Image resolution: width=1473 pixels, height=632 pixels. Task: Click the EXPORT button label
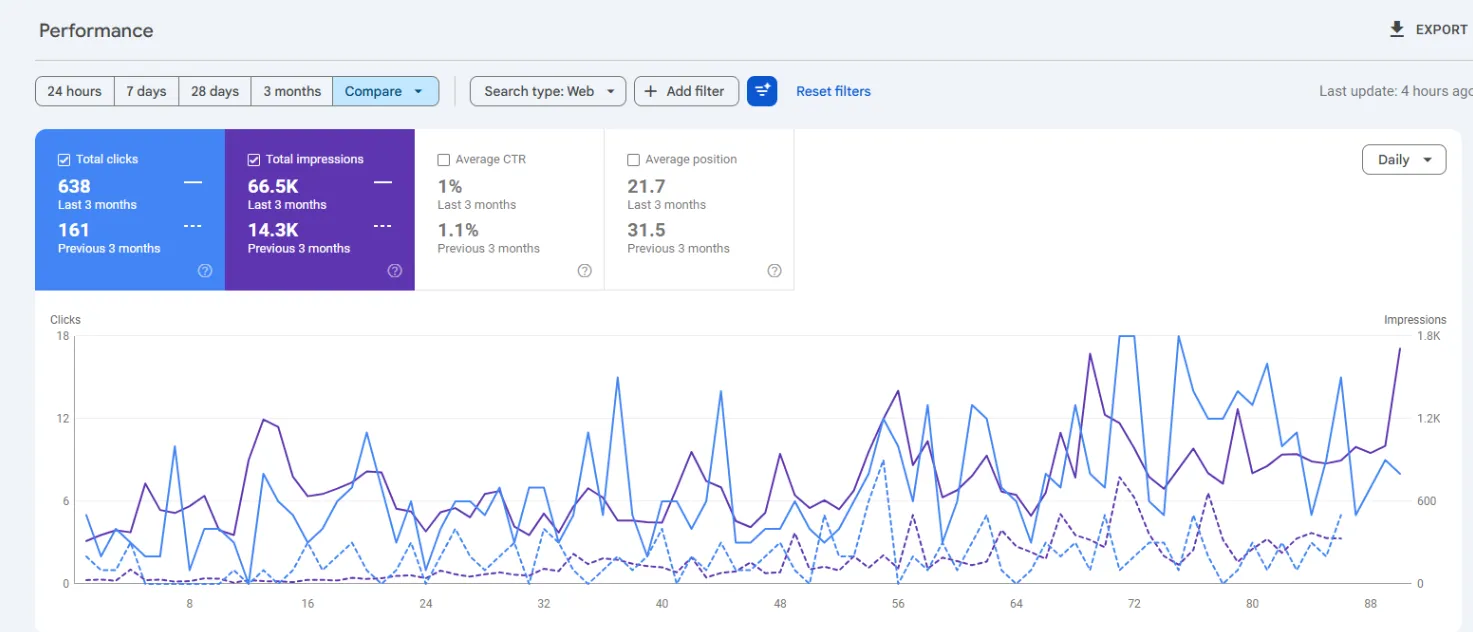click(x=1441, y=29)
